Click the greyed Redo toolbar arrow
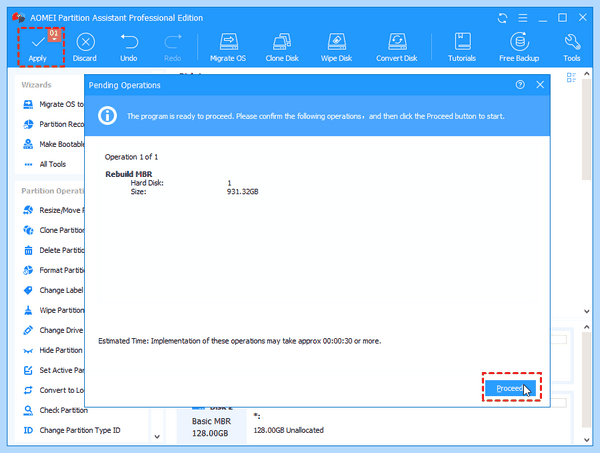Viewport: 600px width, 453px height. pos(173,48)
